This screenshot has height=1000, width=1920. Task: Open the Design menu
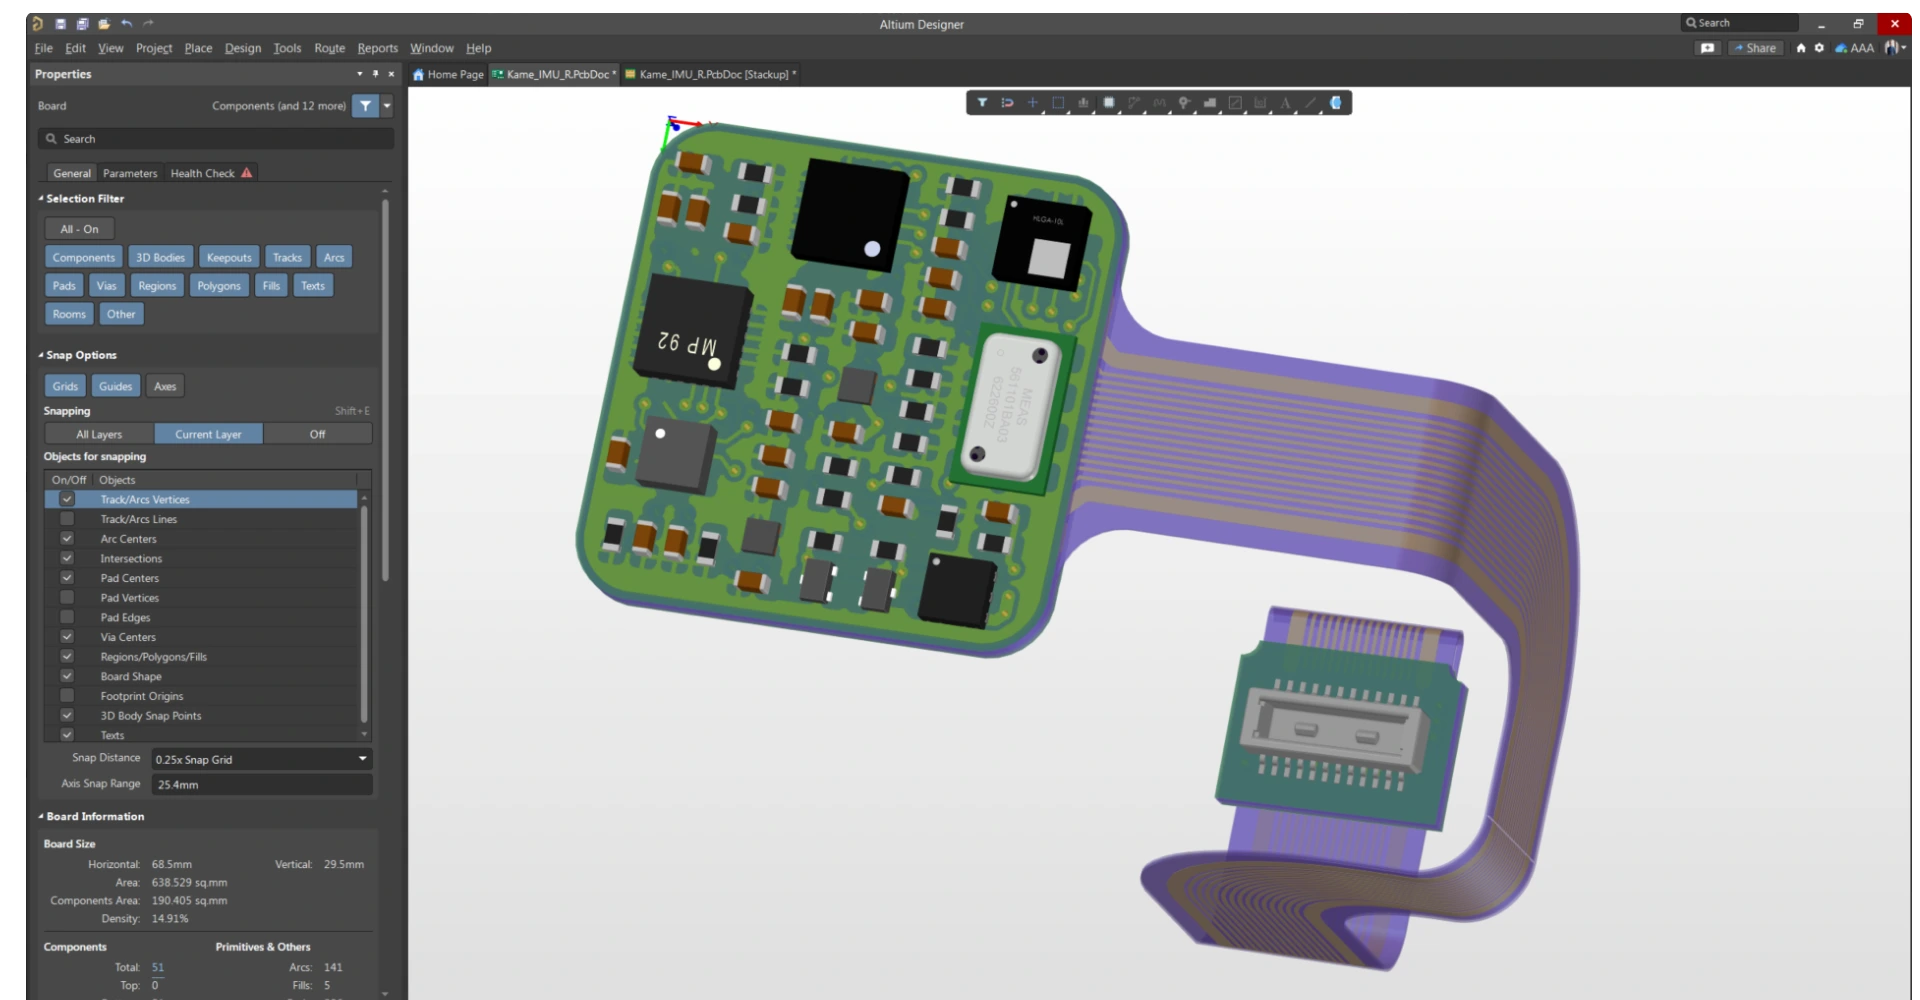[243, 48]
